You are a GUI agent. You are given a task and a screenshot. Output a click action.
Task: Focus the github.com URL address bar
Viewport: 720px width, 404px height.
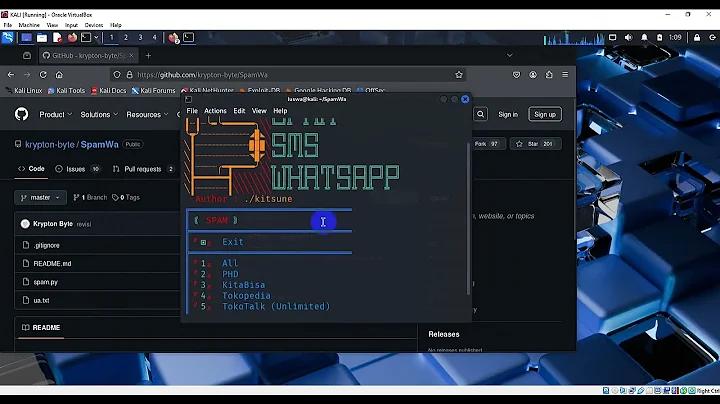point(288,74)
